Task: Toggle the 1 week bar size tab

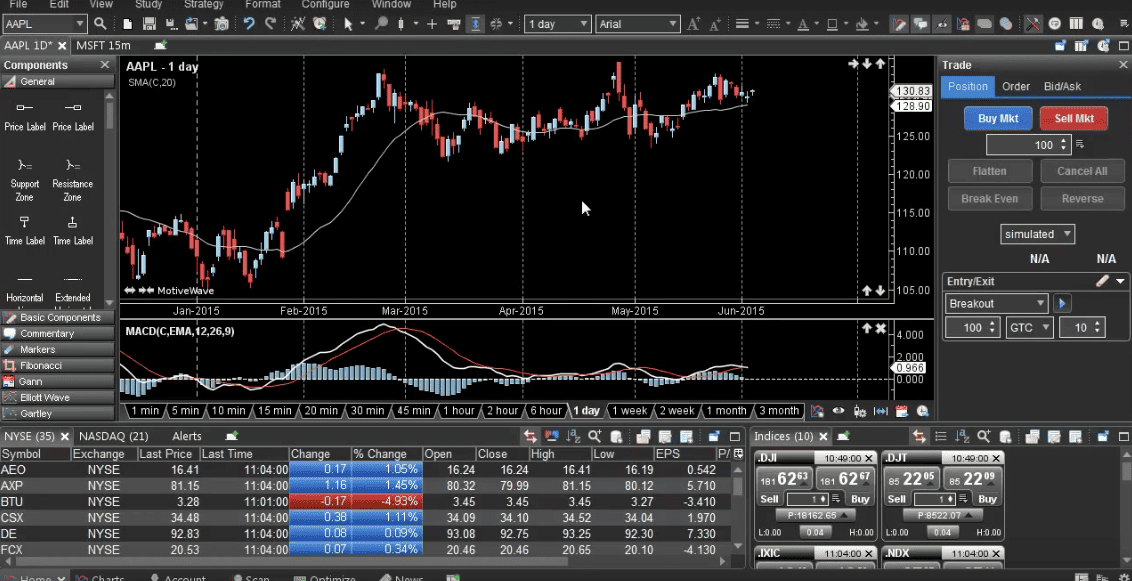Action: [629, 411]
